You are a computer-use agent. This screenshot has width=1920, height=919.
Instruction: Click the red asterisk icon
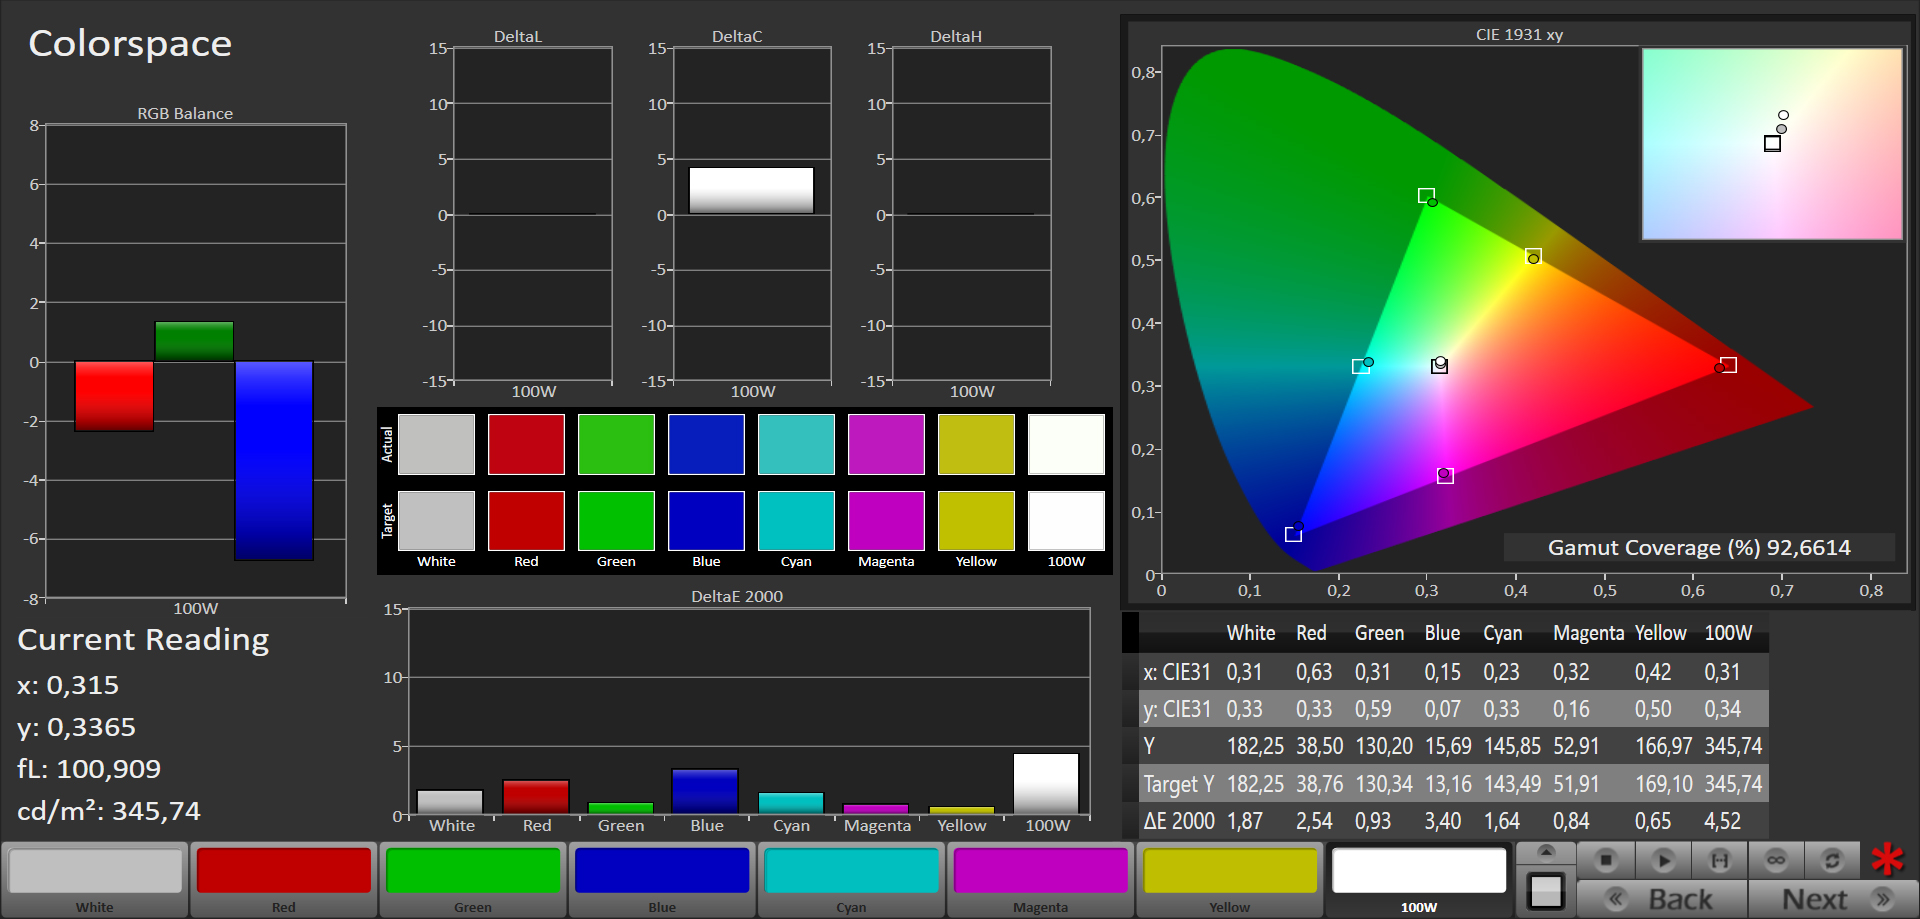[x=1888, y=860]
